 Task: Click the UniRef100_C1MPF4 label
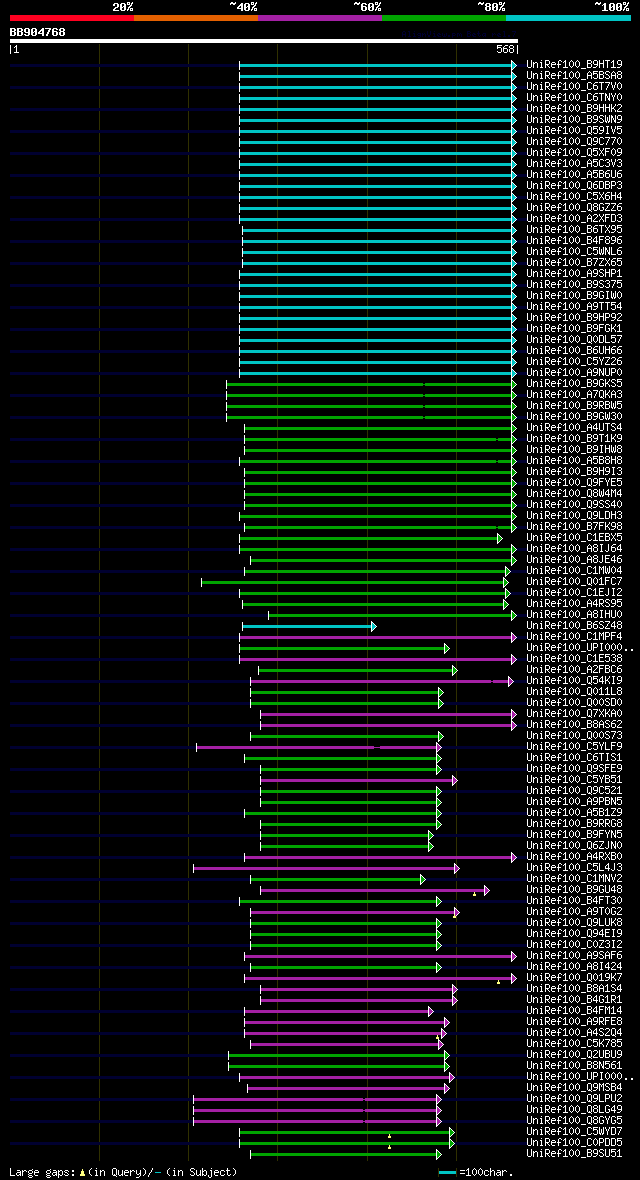tap(574, 636)
